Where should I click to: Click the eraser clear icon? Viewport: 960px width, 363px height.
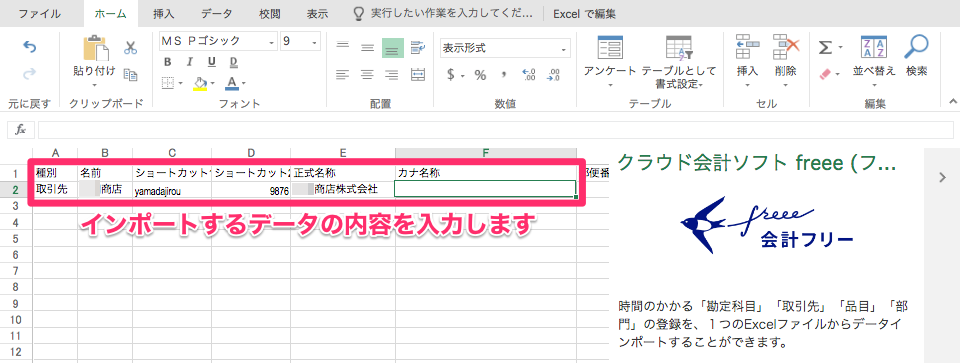(825, 74)
